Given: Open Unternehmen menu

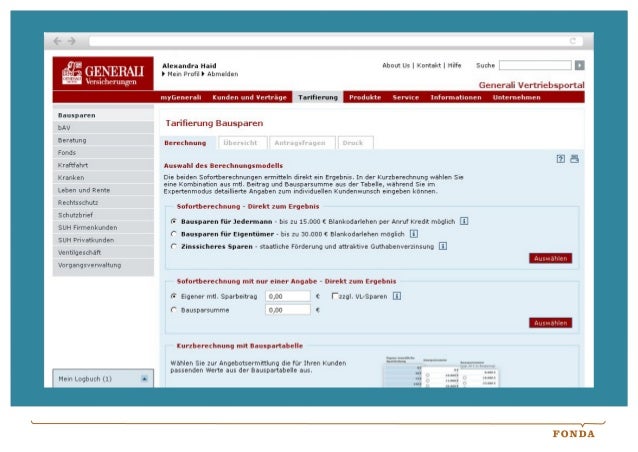Looking at the screenshot, I should [x=516, y=97].
